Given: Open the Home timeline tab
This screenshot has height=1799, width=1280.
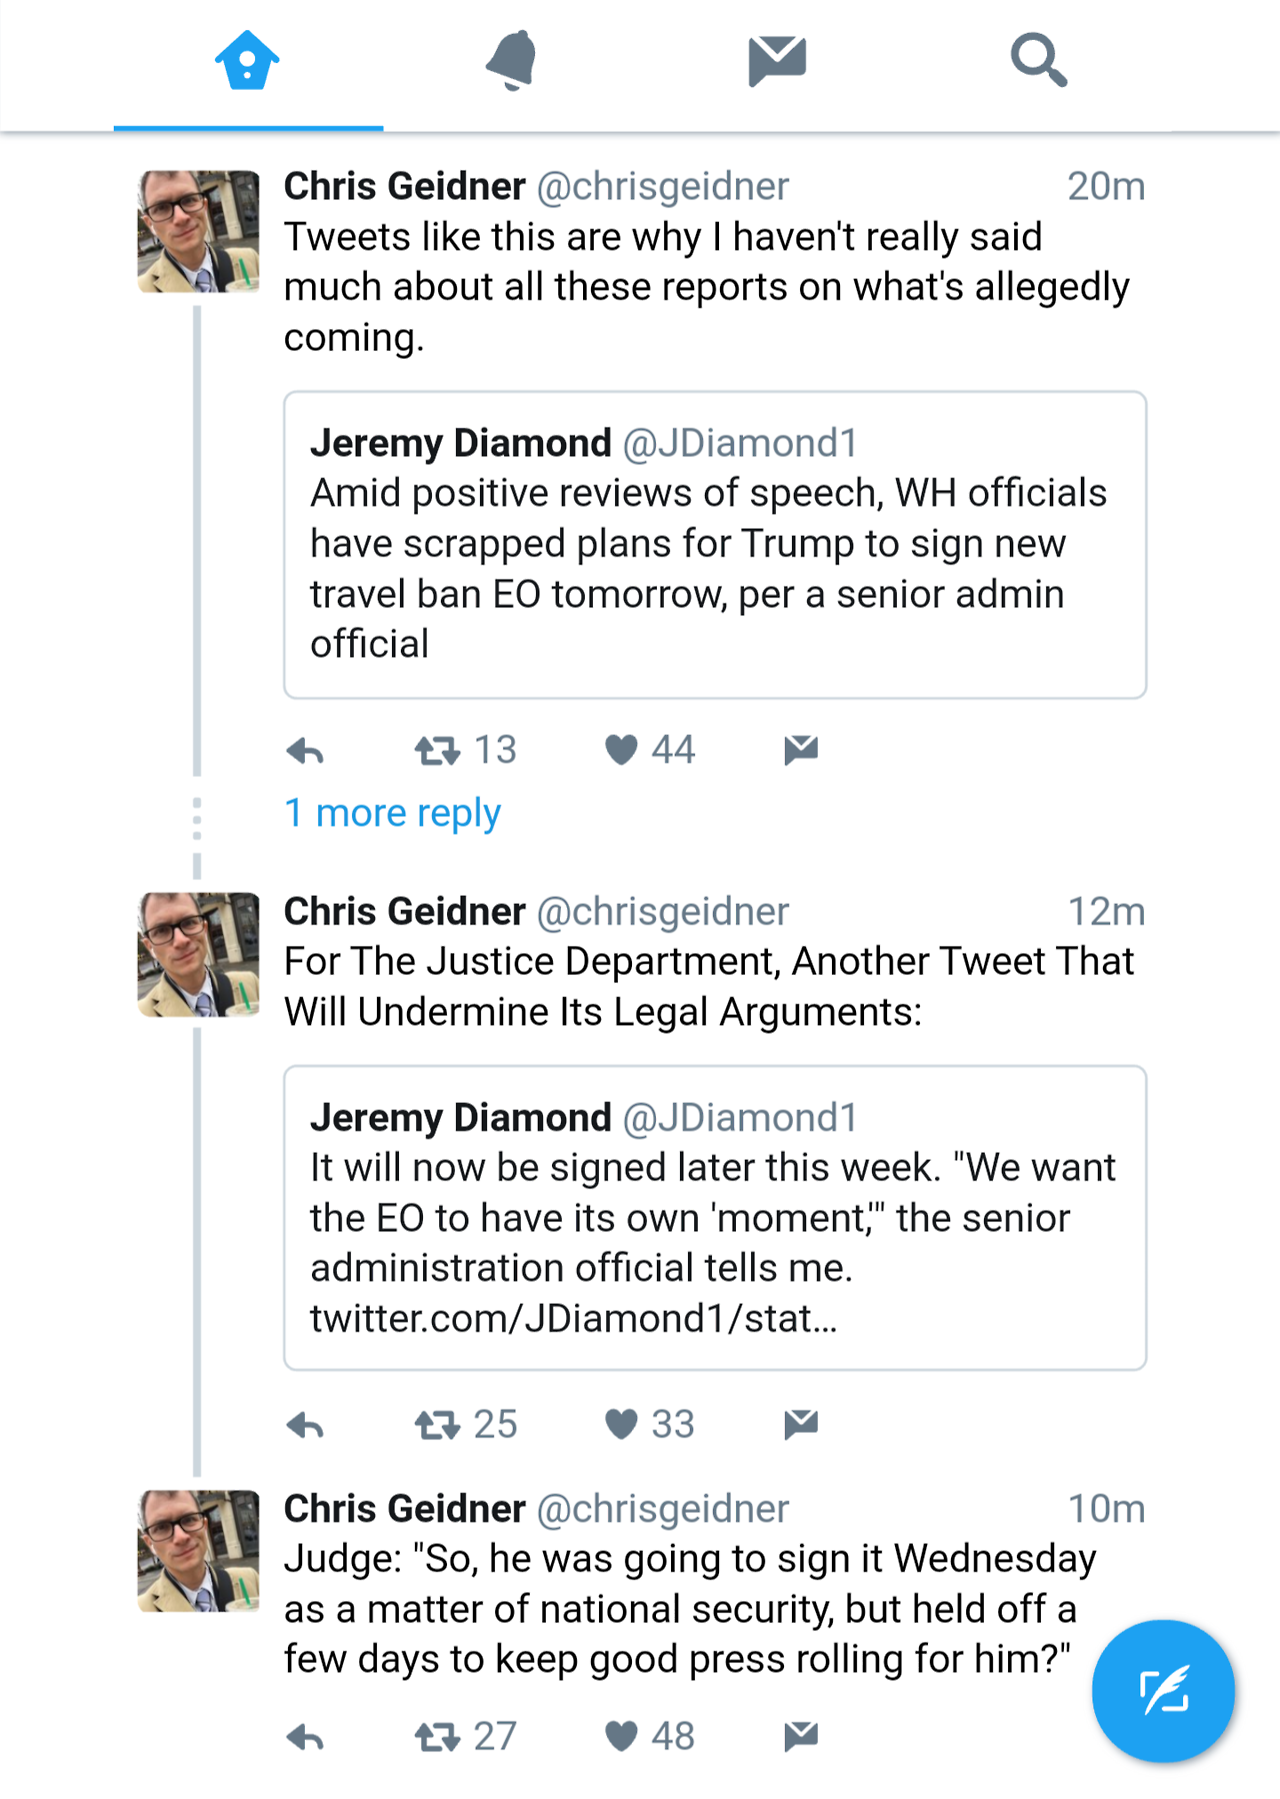Looking at the screenshot, I should (x=247, y=61).
